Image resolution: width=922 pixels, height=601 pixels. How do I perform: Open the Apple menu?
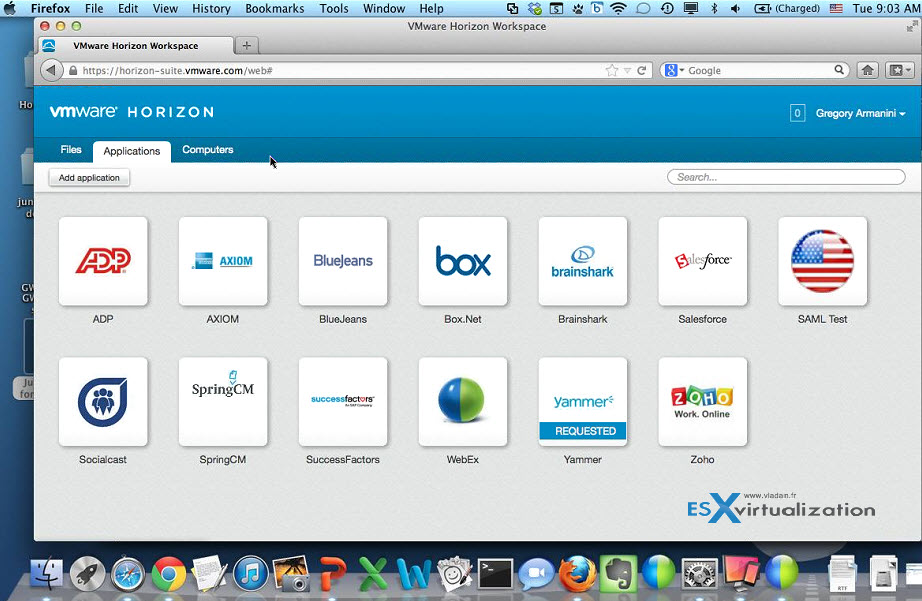coord(9,8)
